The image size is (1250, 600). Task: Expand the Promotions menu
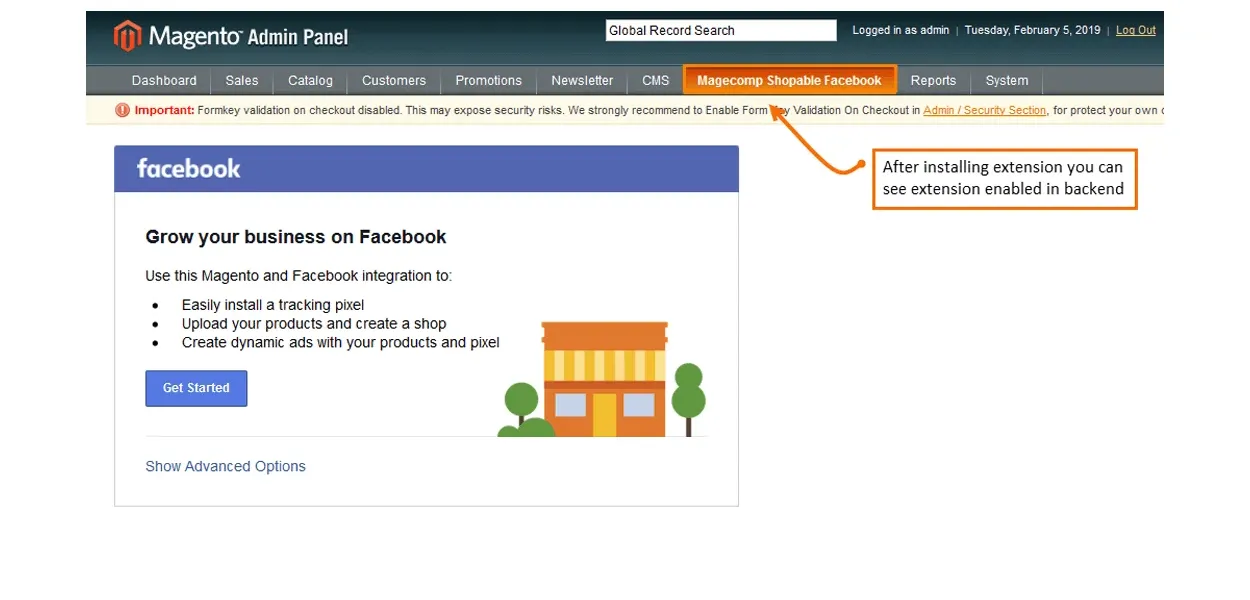point(488,81)
